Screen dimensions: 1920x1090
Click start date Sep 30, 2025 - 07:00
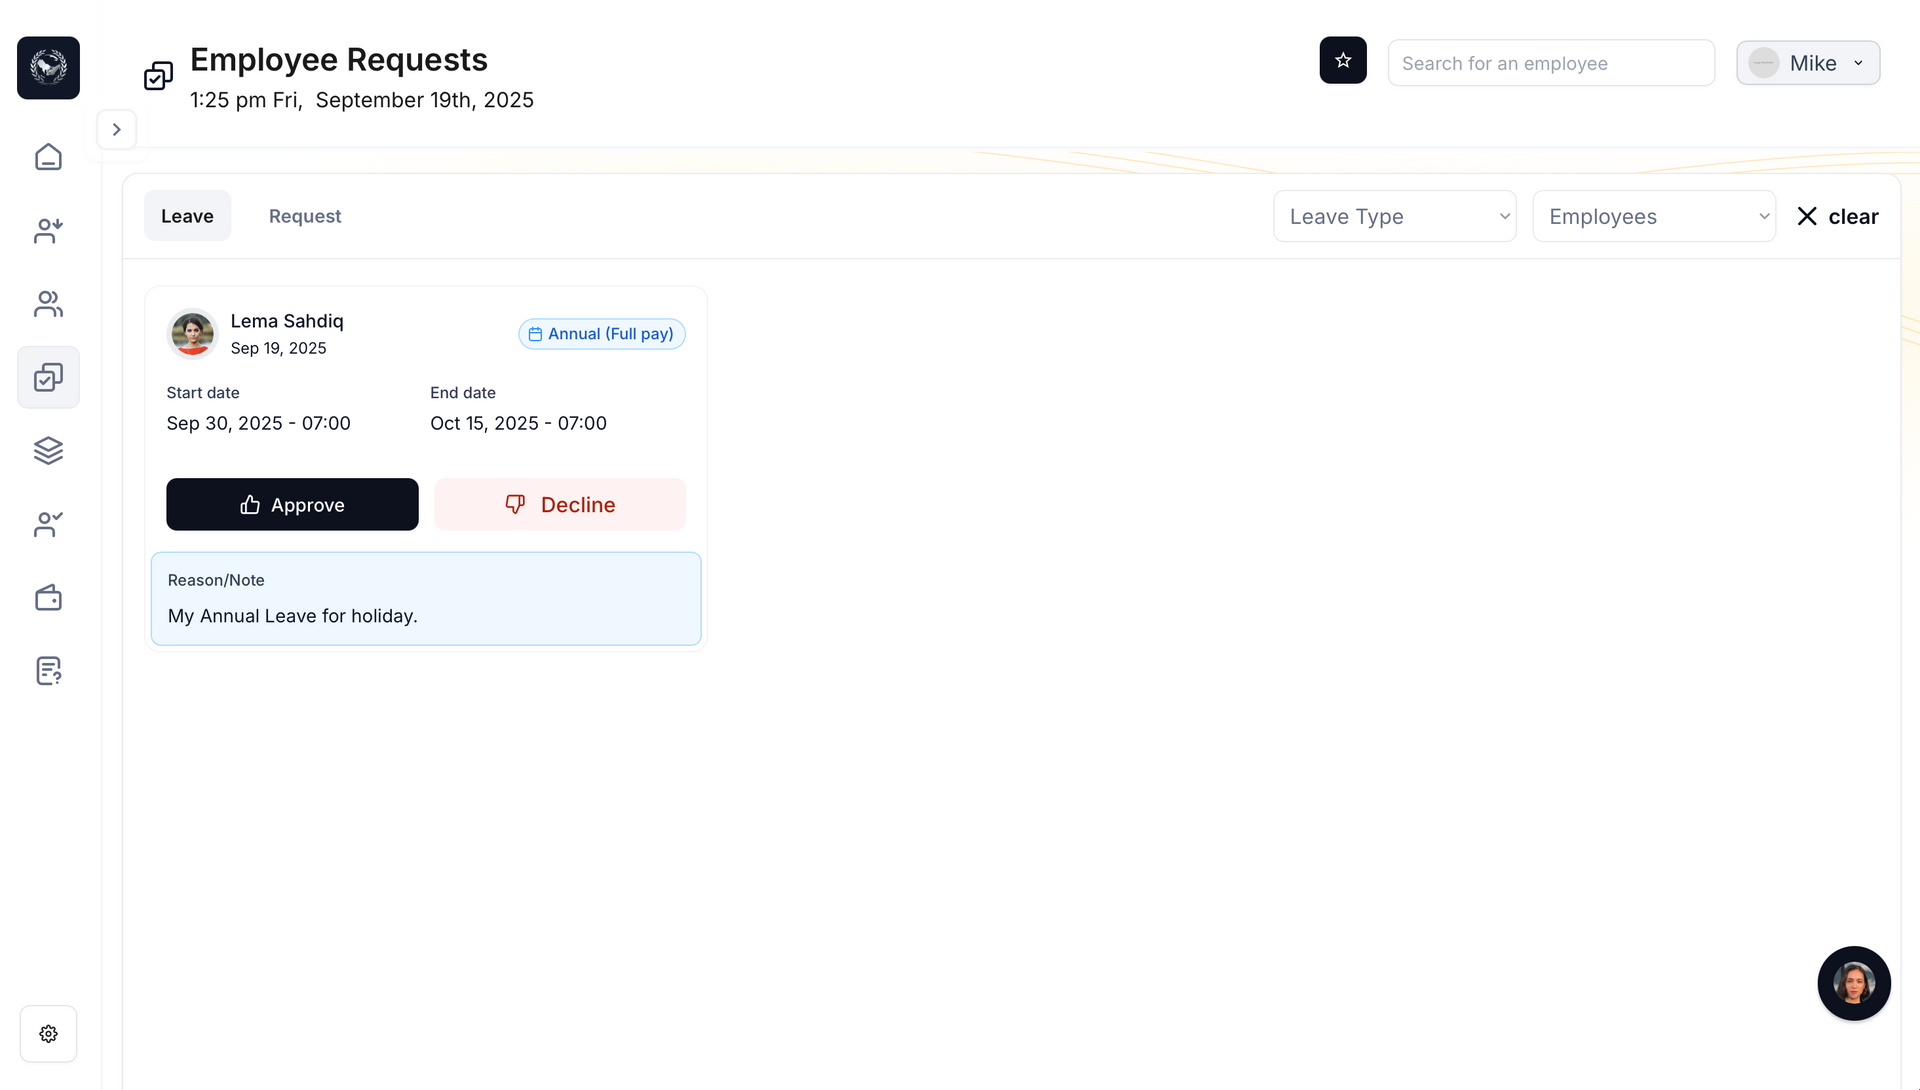(258, 423)
